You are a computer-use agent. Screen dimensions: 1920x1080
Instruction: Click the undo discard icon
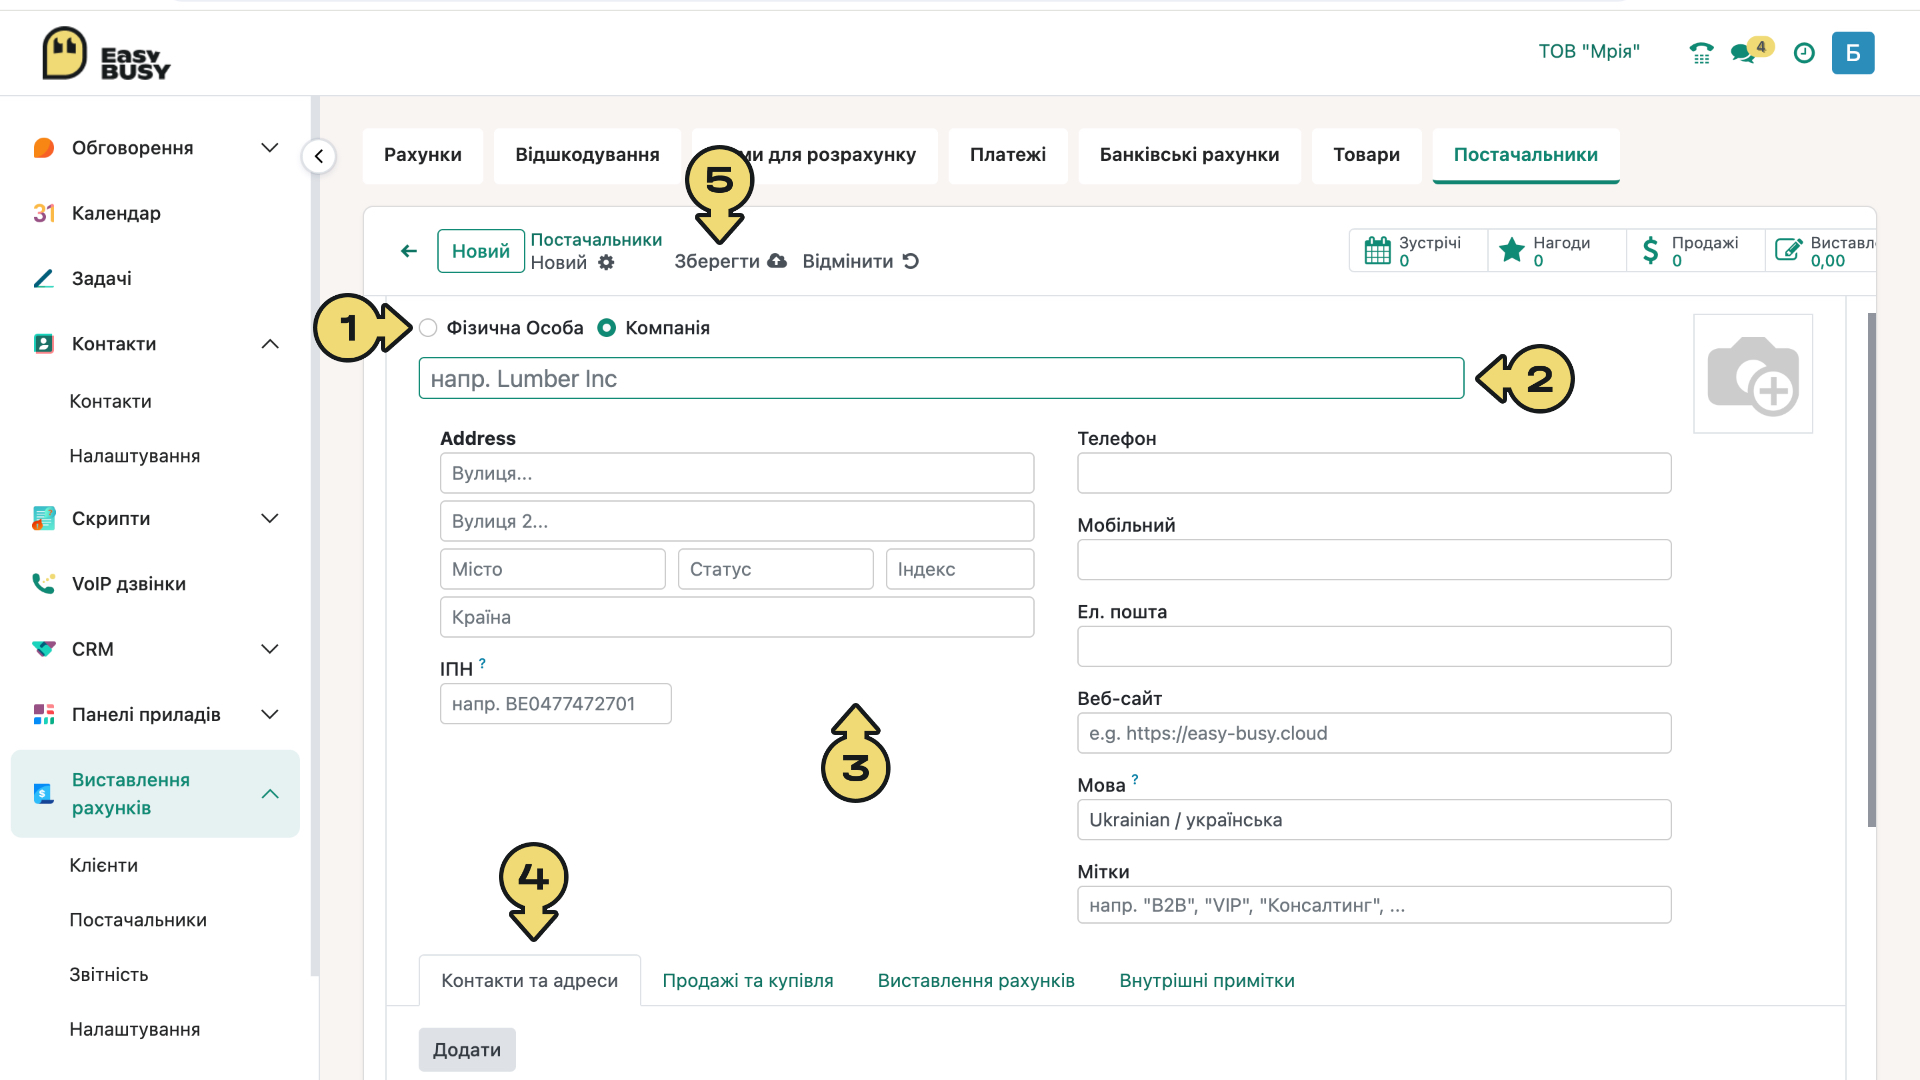(910, 261)
